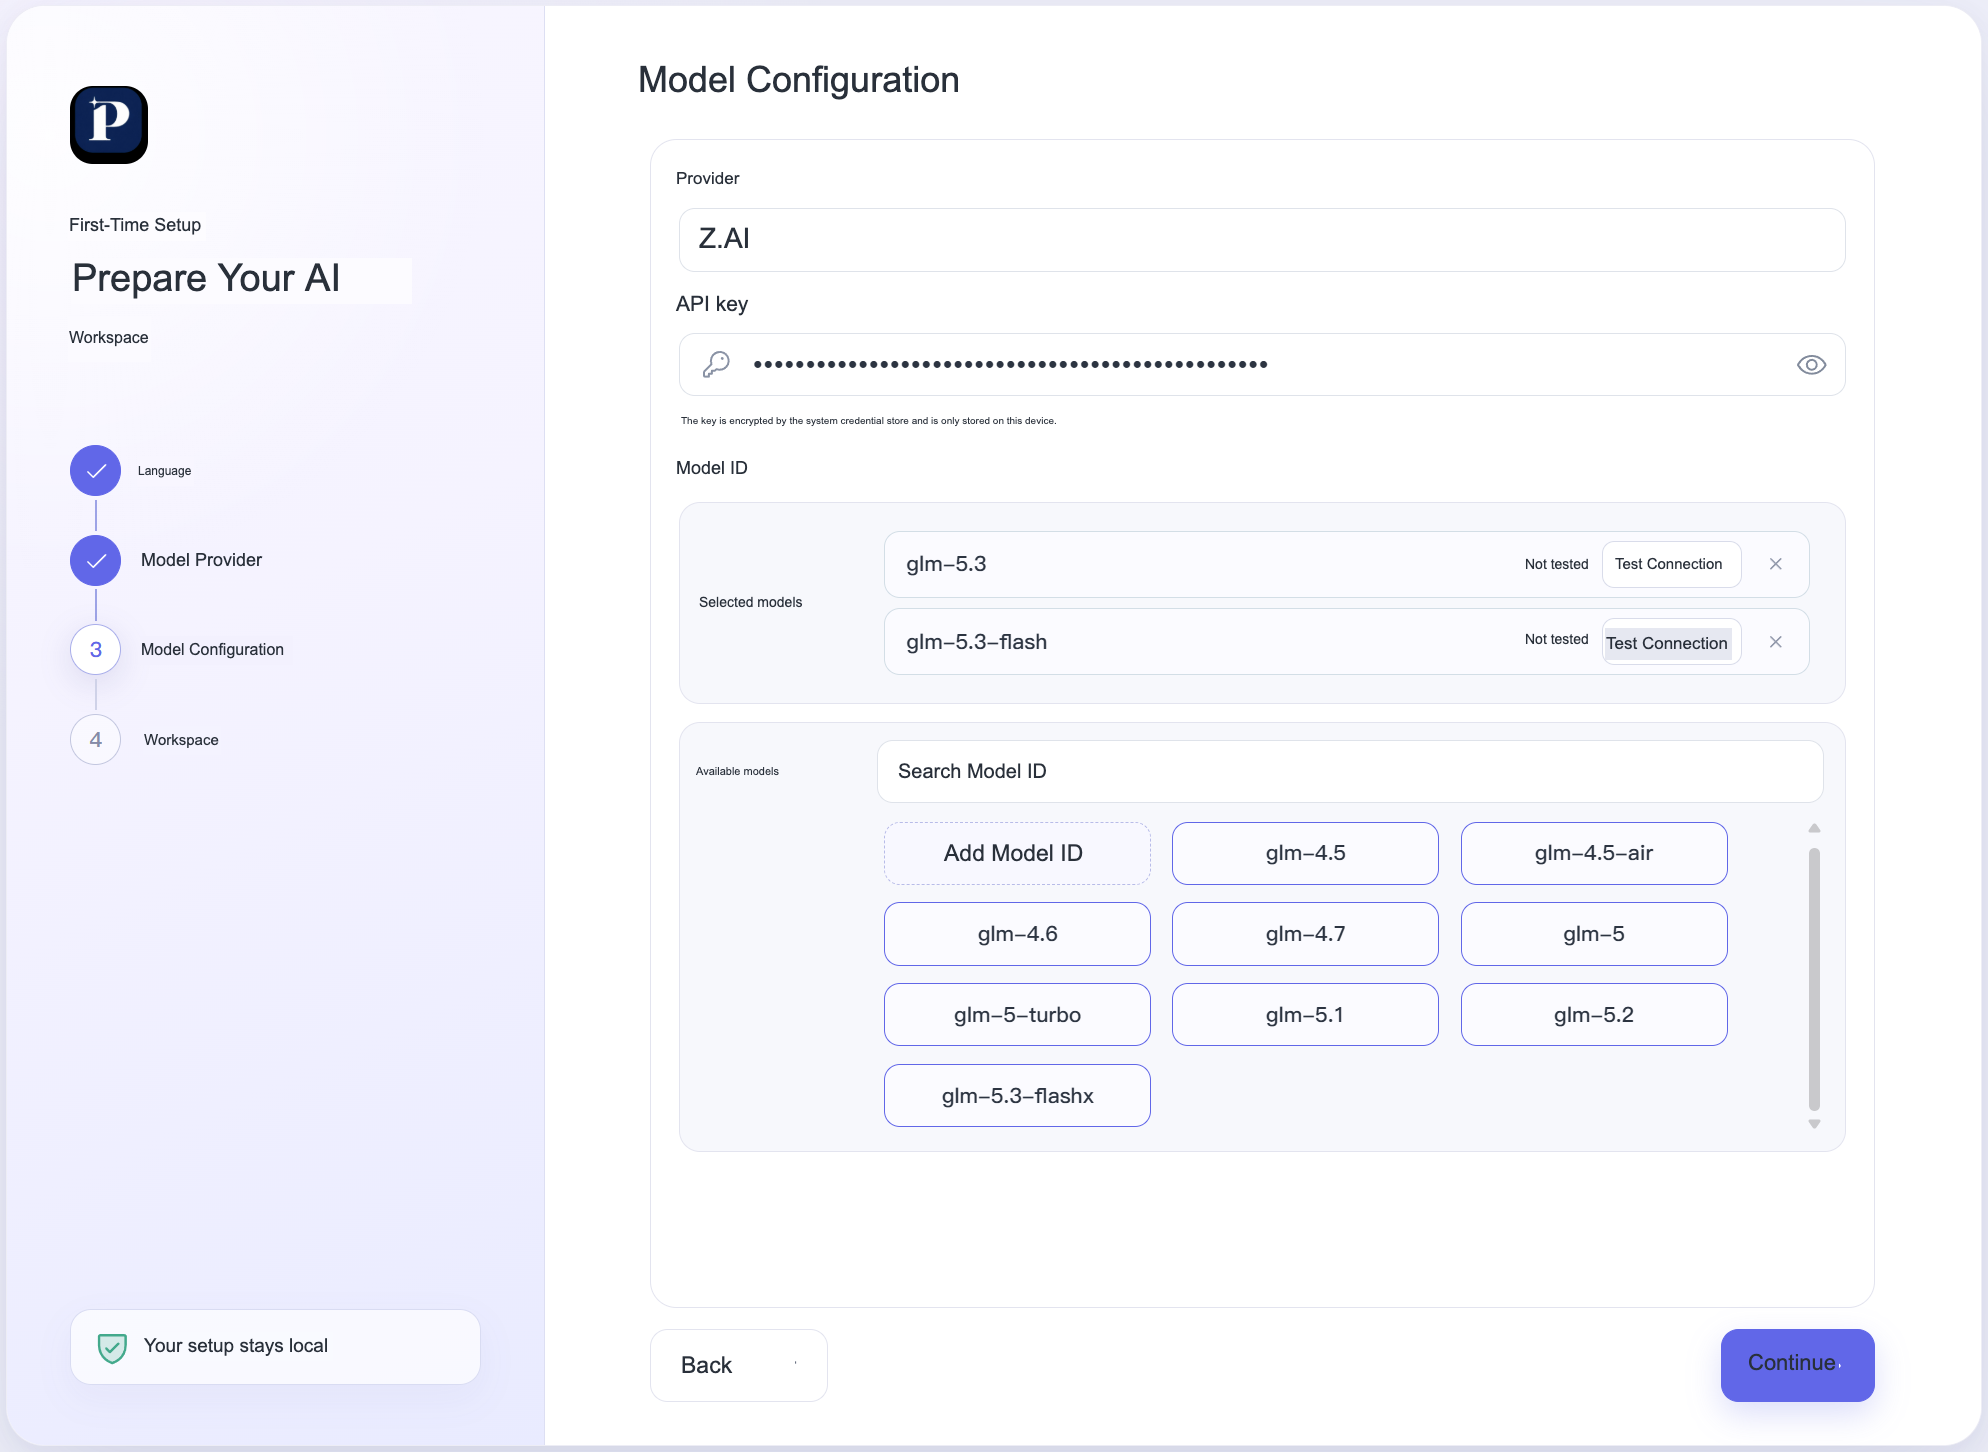Remove glm-5.3 from selected models

pos(1776,564)
